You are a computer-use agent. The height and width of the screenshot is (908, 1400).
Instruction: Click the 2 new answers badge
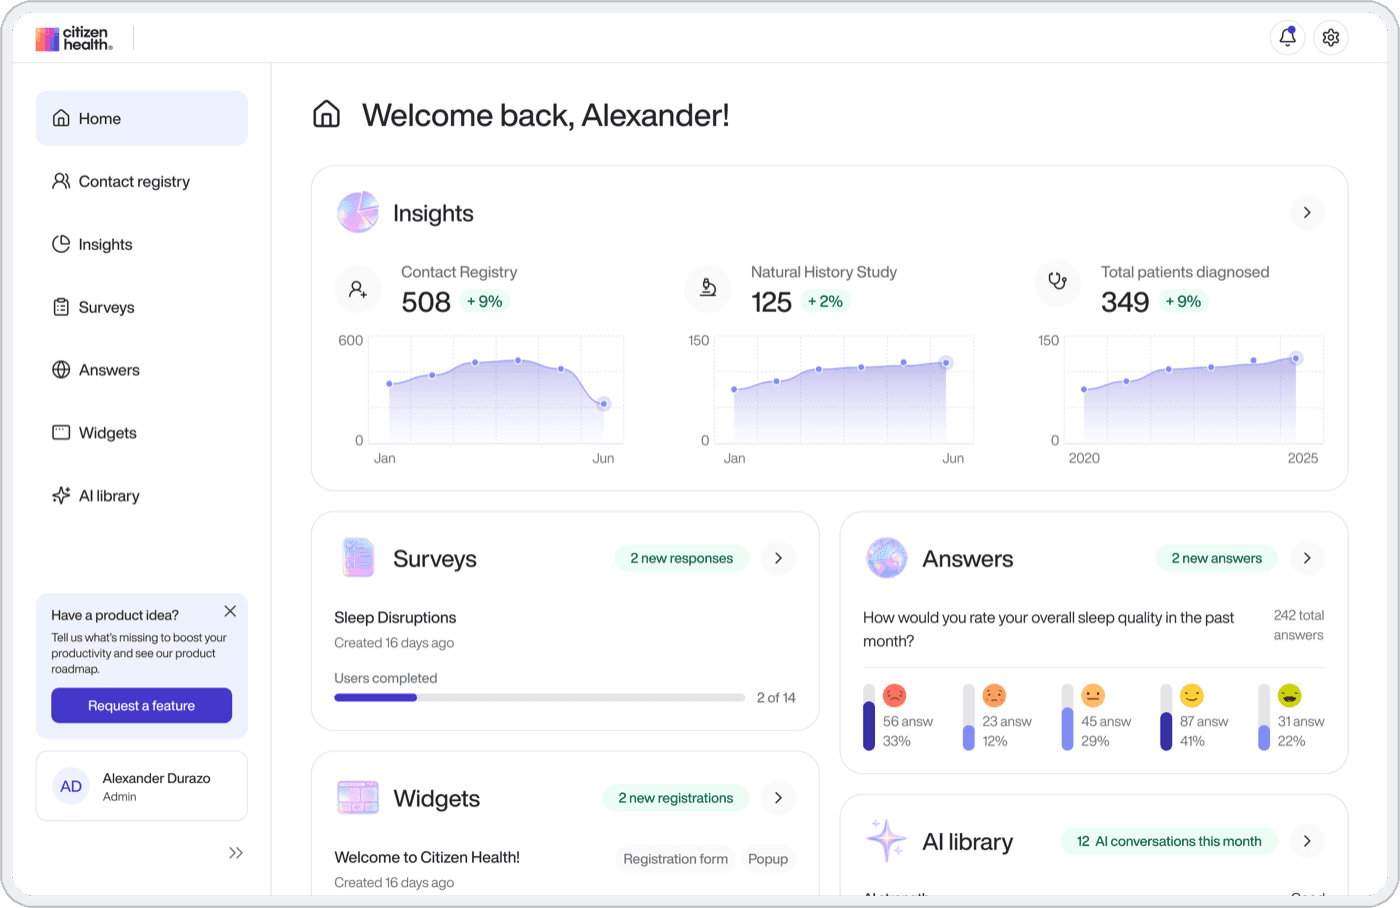[1216, 558]
